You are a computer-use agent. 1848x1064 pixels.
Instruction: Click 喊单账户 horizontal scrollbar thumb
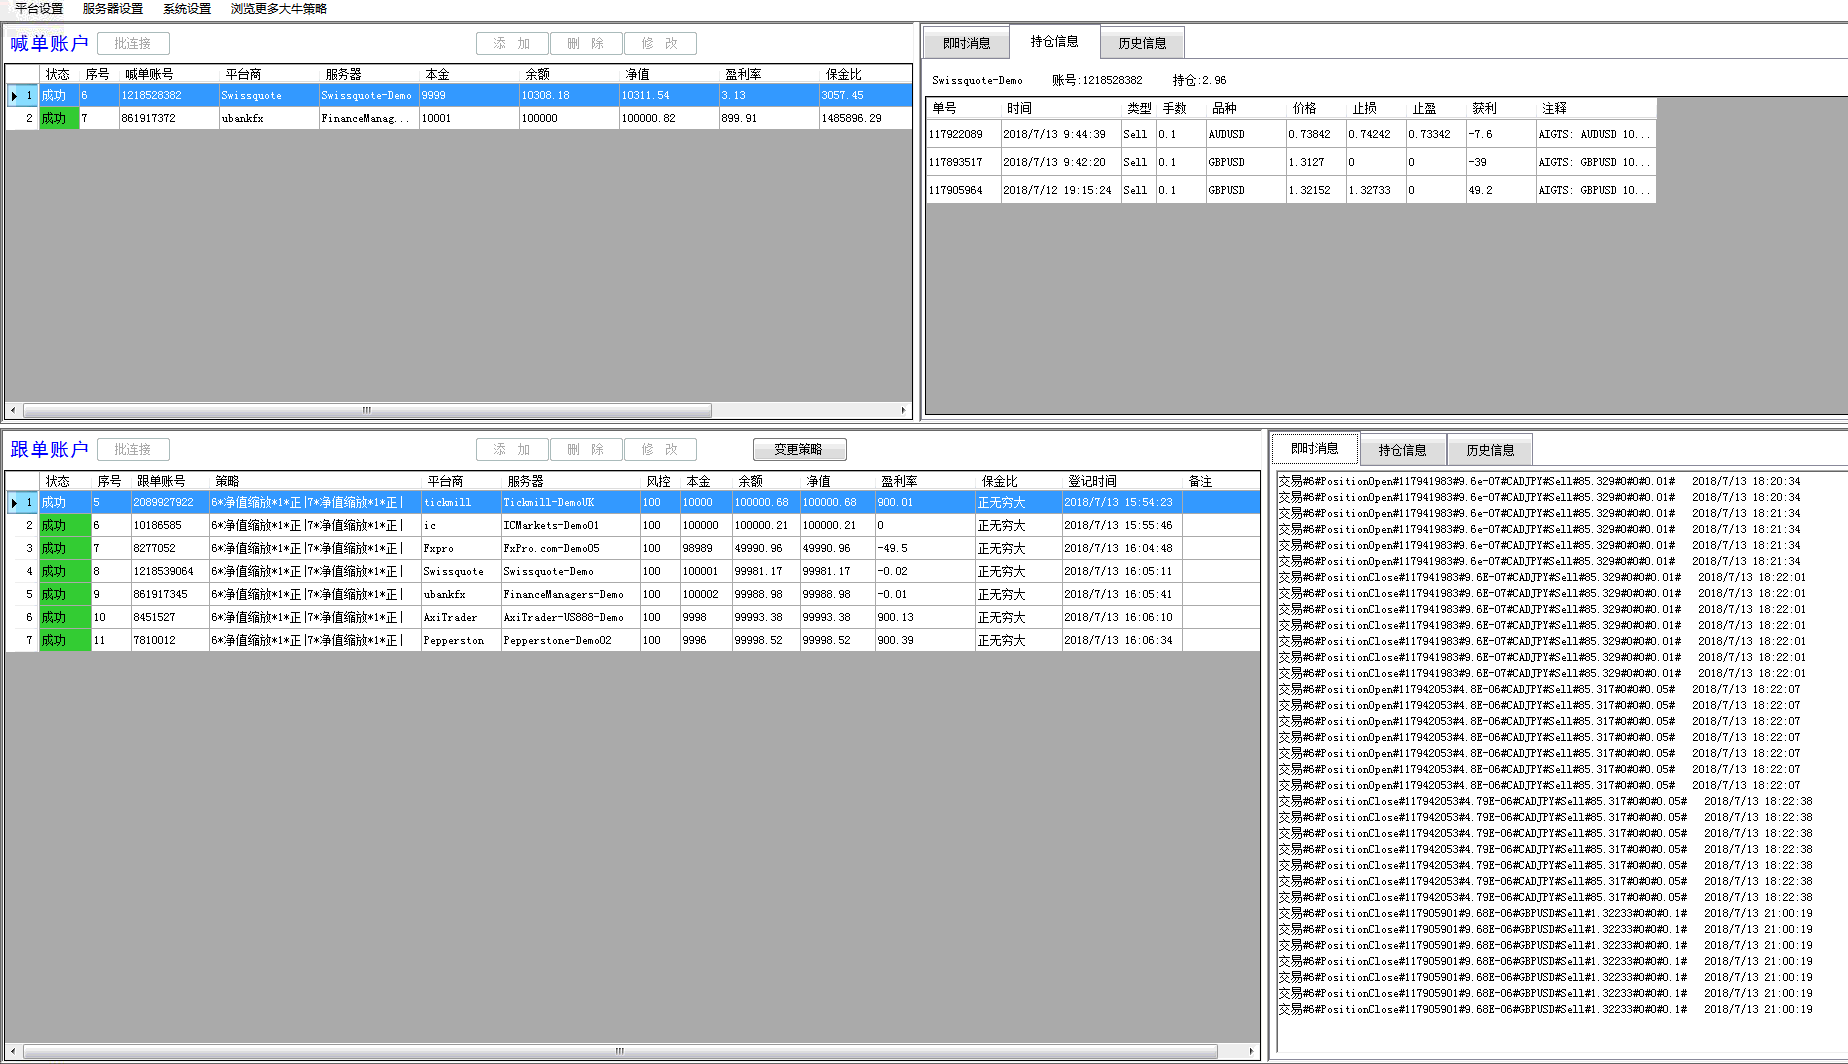coord(367,410)
